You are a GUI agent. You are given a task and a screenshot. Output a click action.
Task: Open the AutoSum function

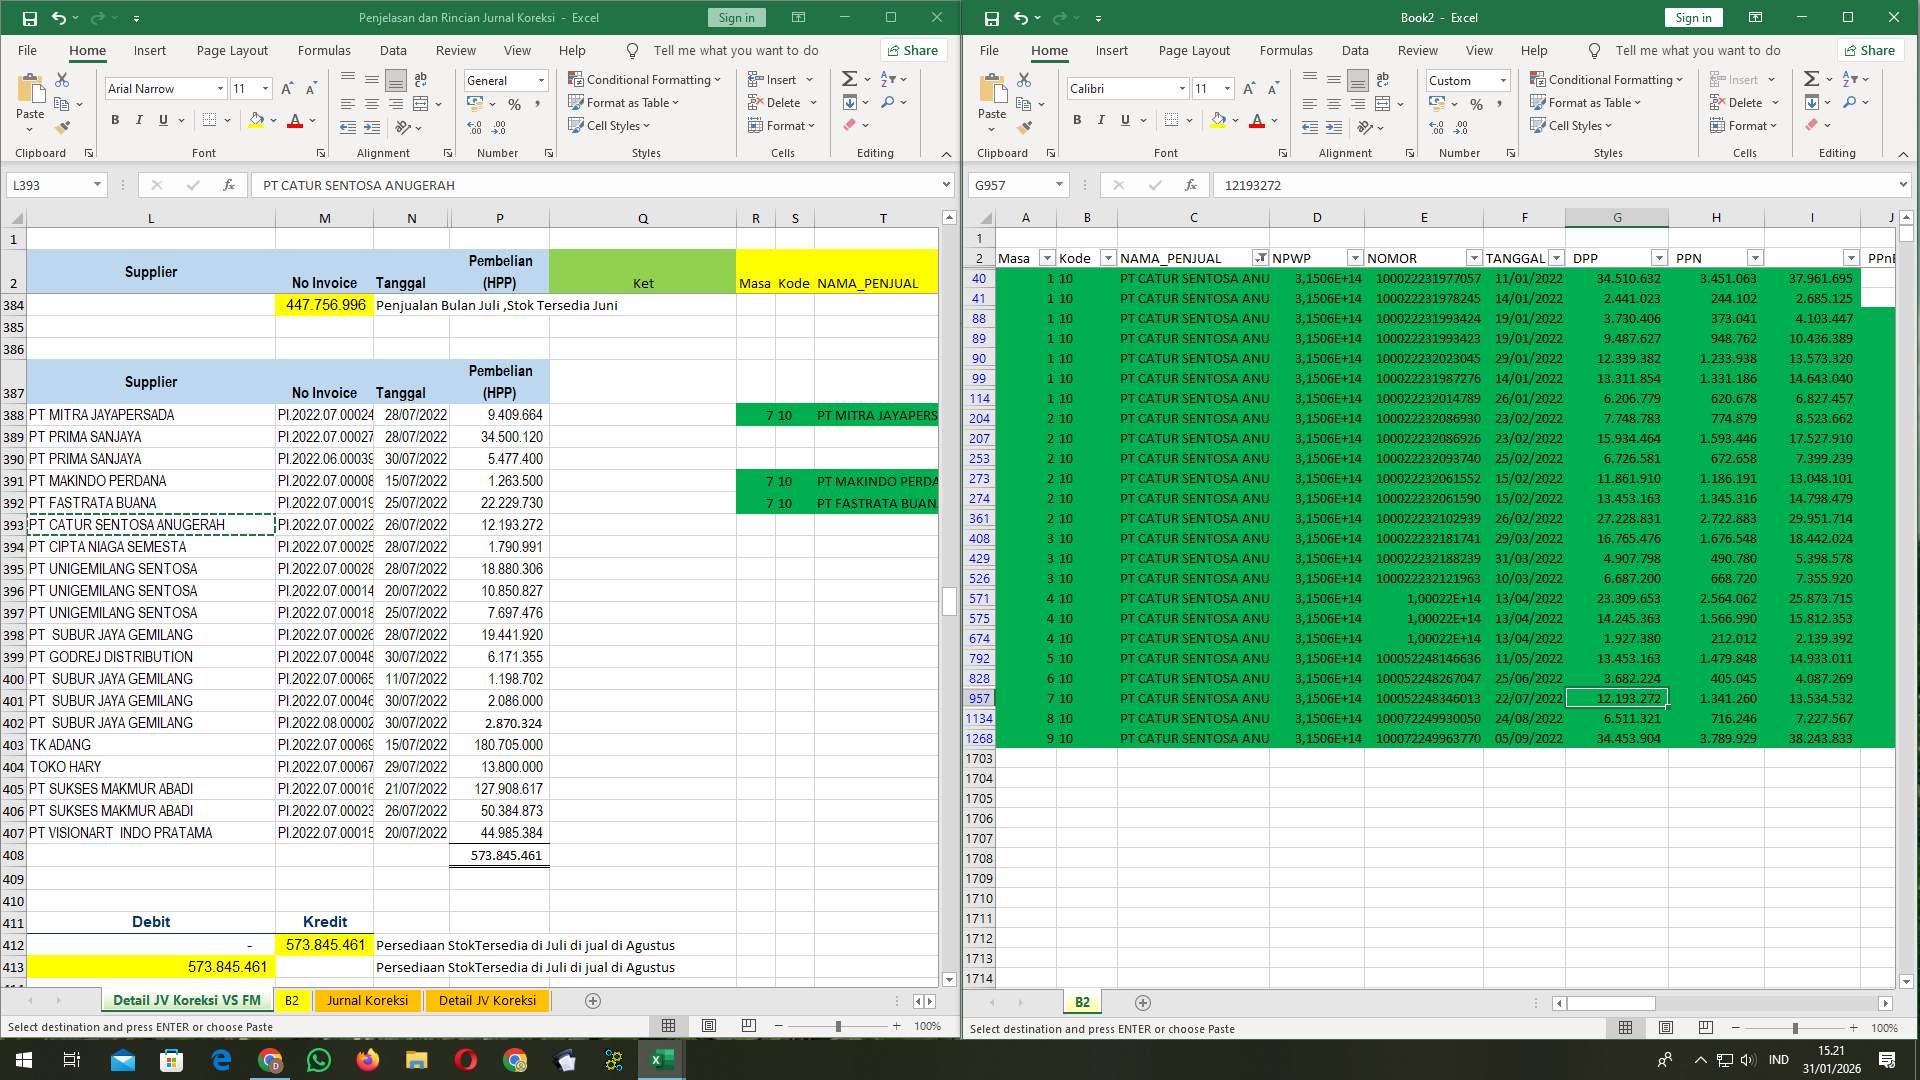pyautogui.click(x=848, y=77)
